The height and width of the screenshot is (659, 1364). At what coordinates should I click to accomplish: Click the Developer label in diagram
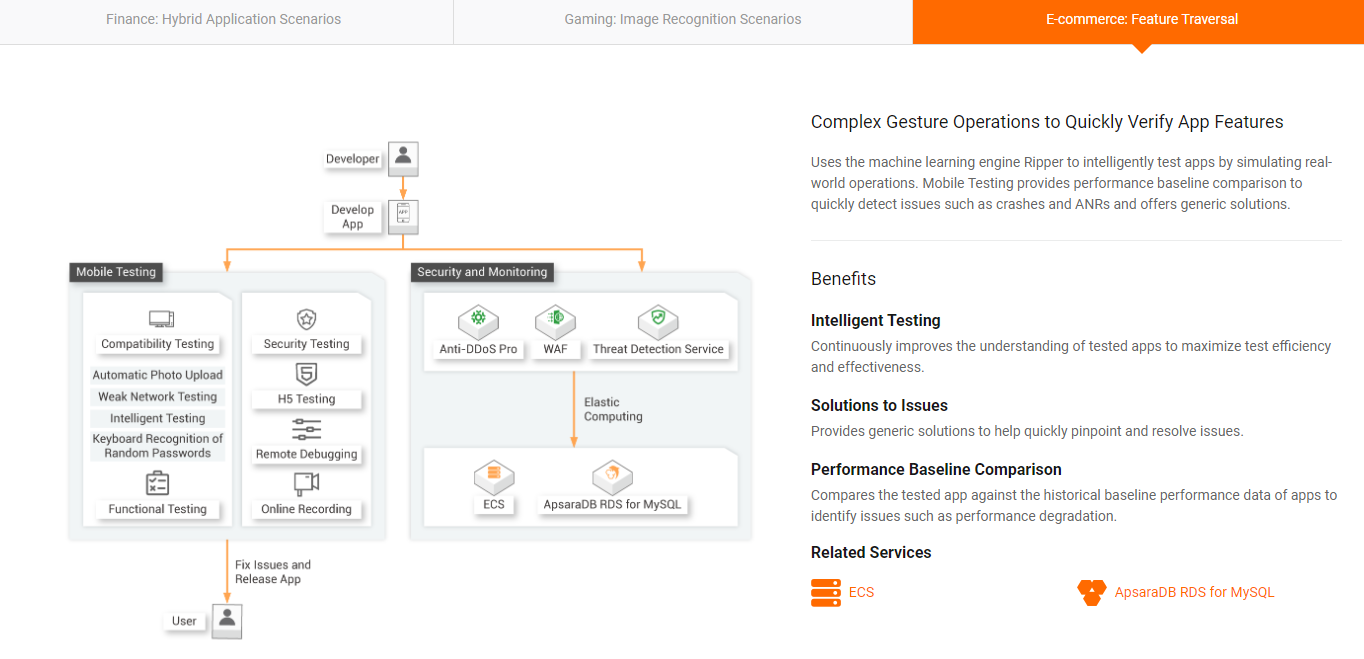tap(353, 159)
